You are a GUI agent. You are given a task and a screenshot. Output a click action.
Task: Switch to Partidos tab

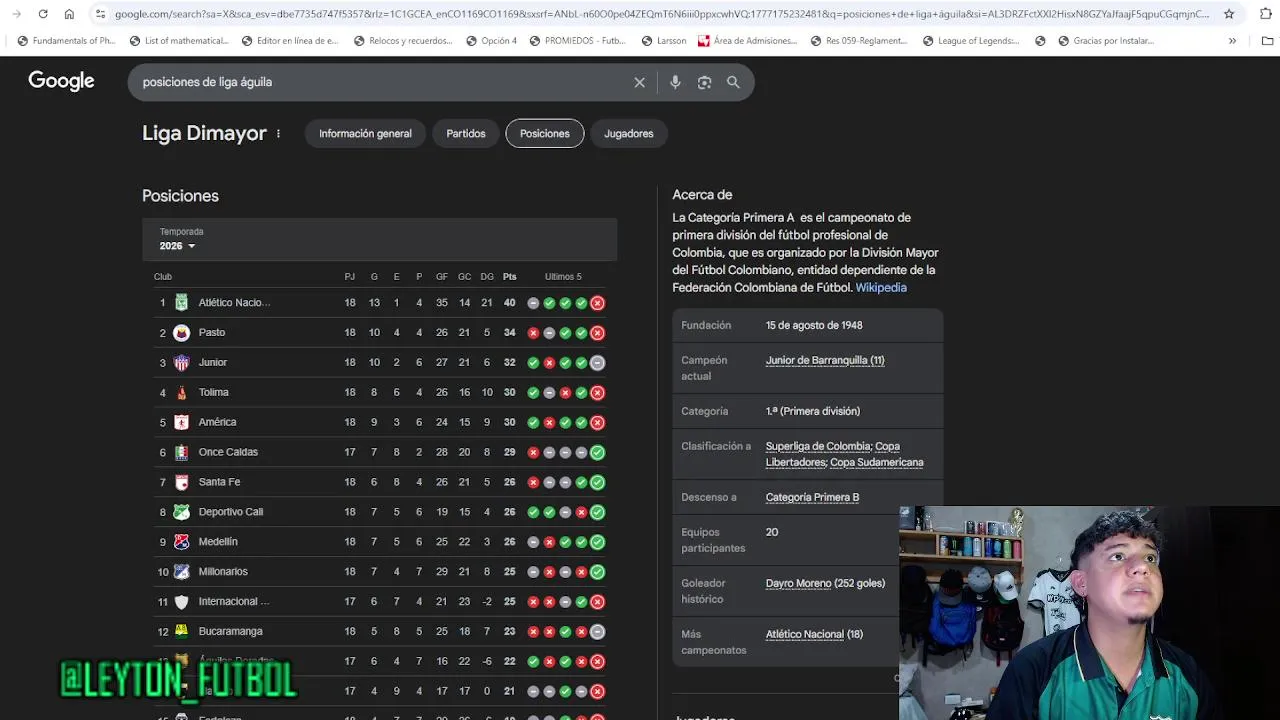click(x=466, y=134)
